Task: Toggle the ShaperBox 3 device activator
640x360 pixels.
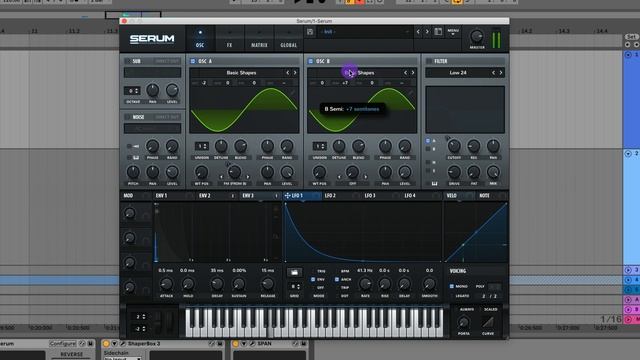Action: point(106,344)
